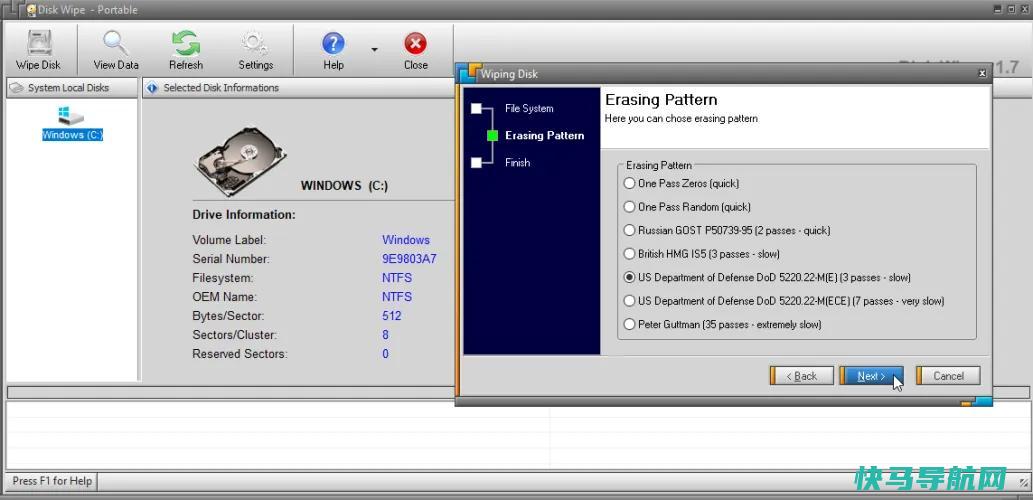Click the Disk Wipe app title bar icon

click(x=30, y=10)
